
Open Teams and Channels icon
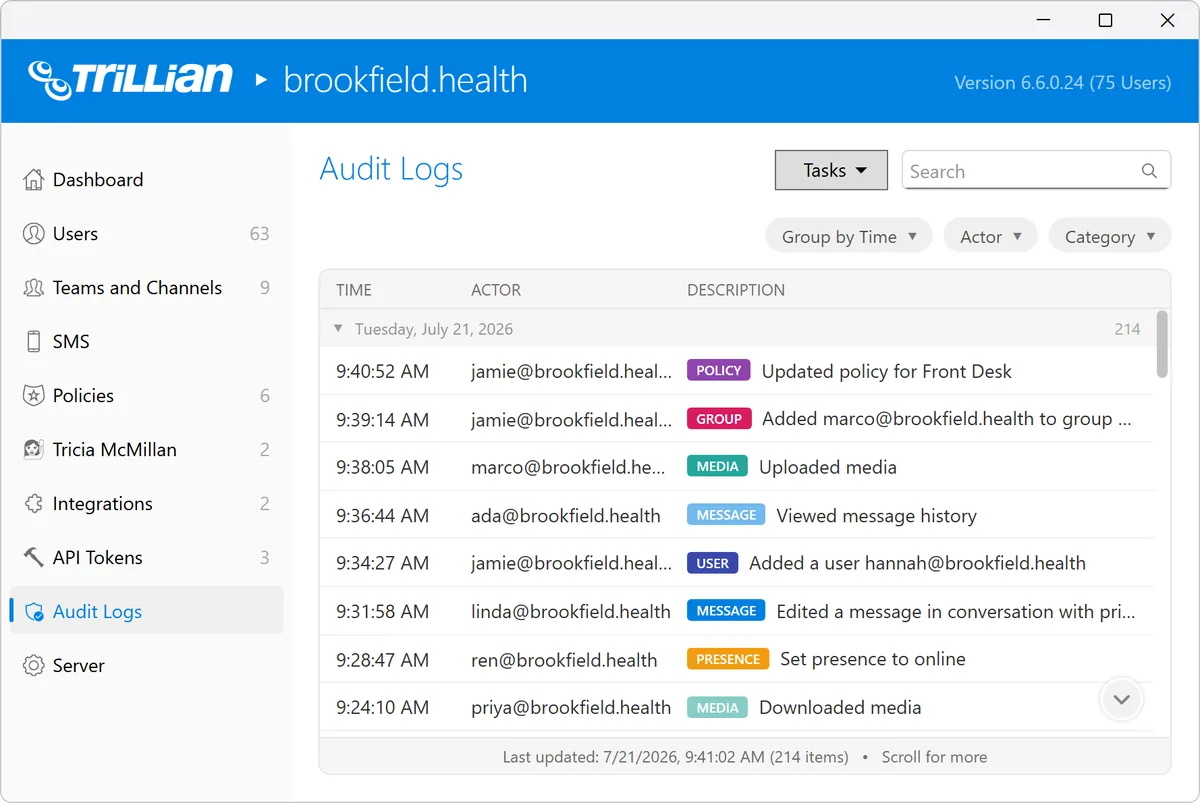[34, 288]
